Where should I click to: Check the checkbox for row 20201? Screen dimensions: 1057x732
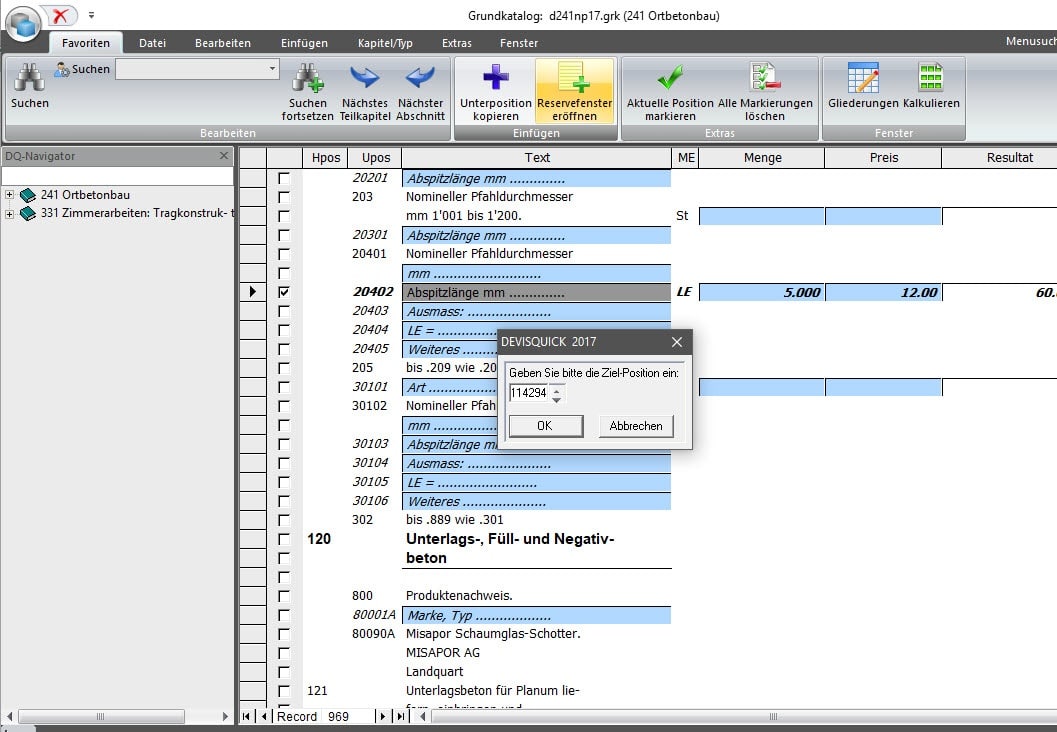(x=284, y=178)
